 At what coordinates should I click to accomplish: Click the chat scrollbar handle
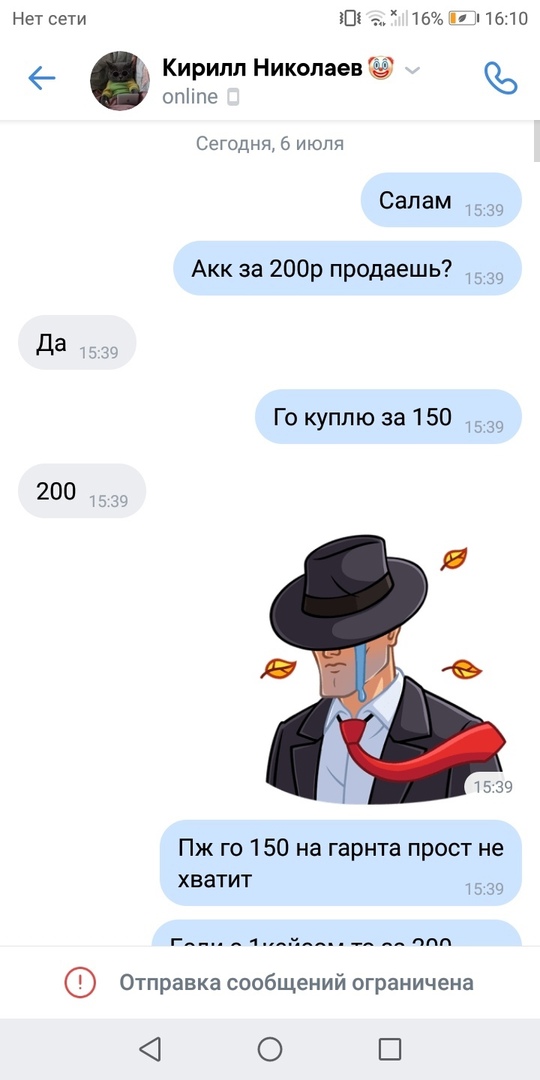click(537, 141)
